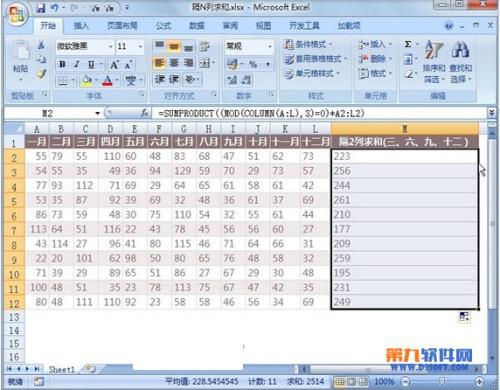This screenshot has width=500, height=390.
Task: Click the Auto Fill Options icon below data
Action: [x=464, y=317]
